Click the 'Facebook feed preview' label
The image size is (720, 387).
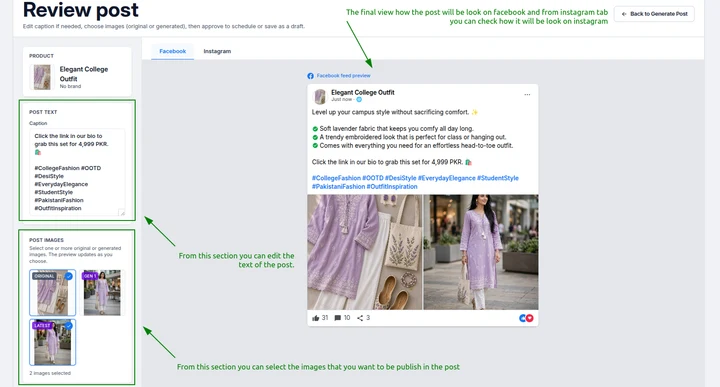343,76
